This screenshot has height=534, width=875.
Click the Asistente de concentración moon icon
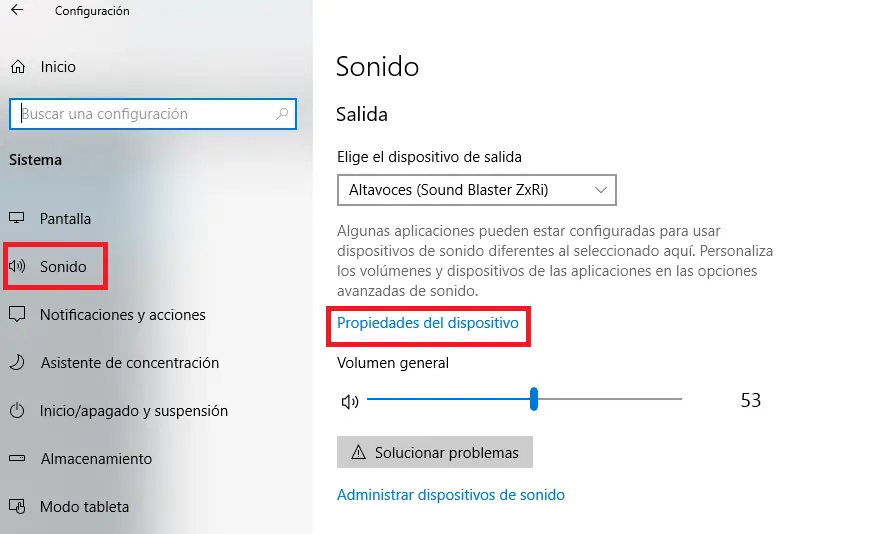click(x=17, y=363)
